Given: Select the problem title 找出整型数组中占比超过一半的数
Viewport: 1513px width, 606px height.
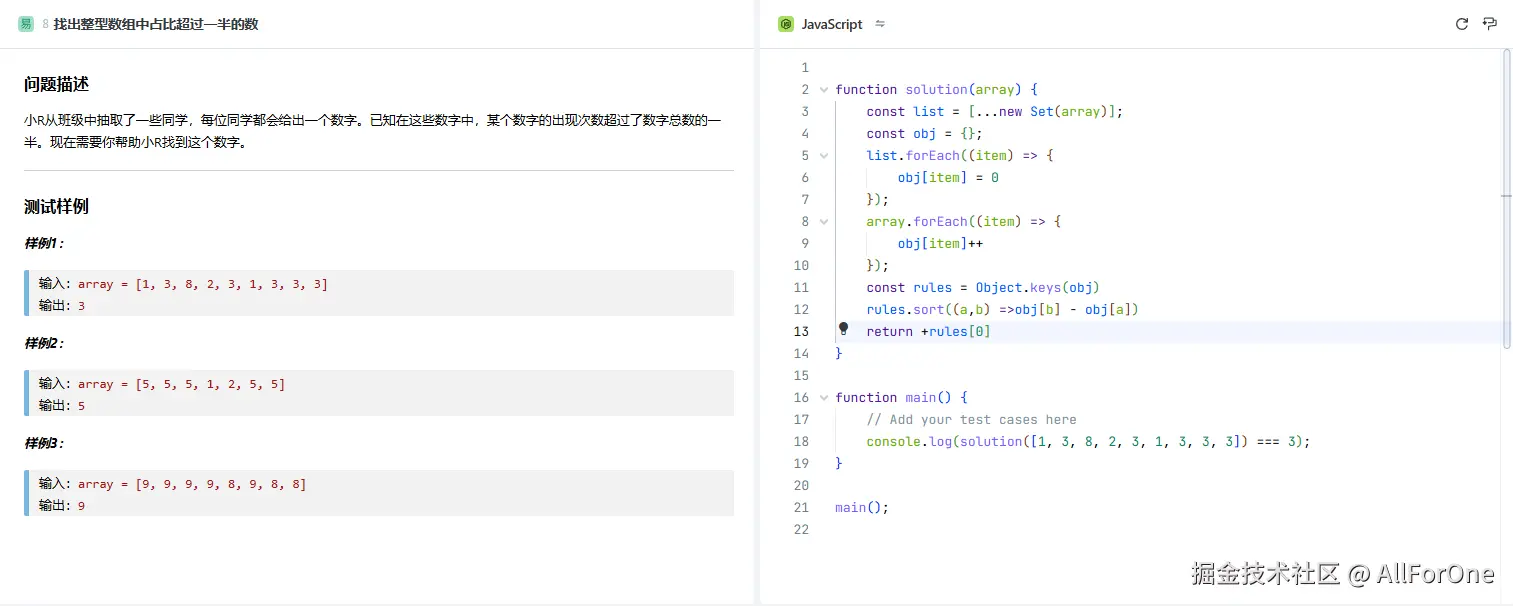Looking at the screenshot, I should (x=155, y=23).
